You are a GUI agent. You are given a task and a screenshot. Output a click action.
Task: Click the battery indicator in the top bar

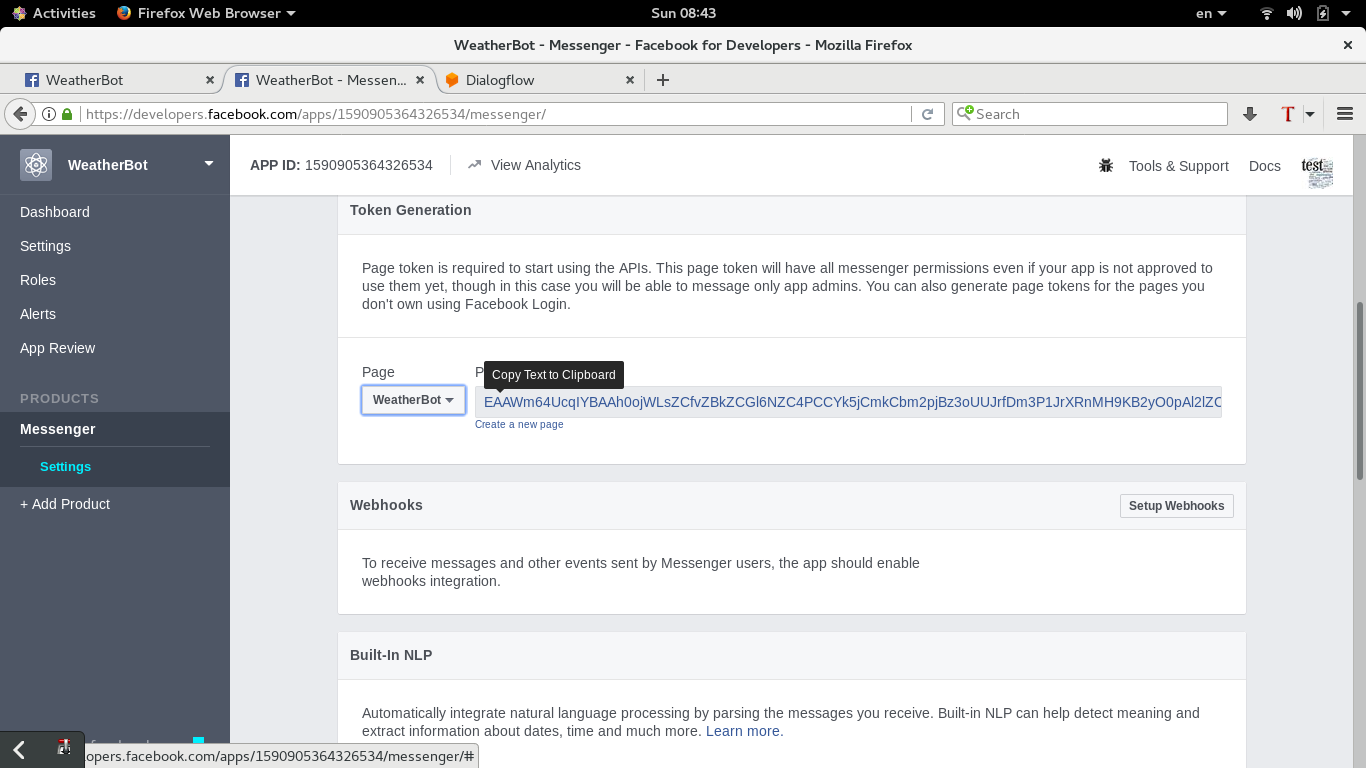(x=1323, y=13)
